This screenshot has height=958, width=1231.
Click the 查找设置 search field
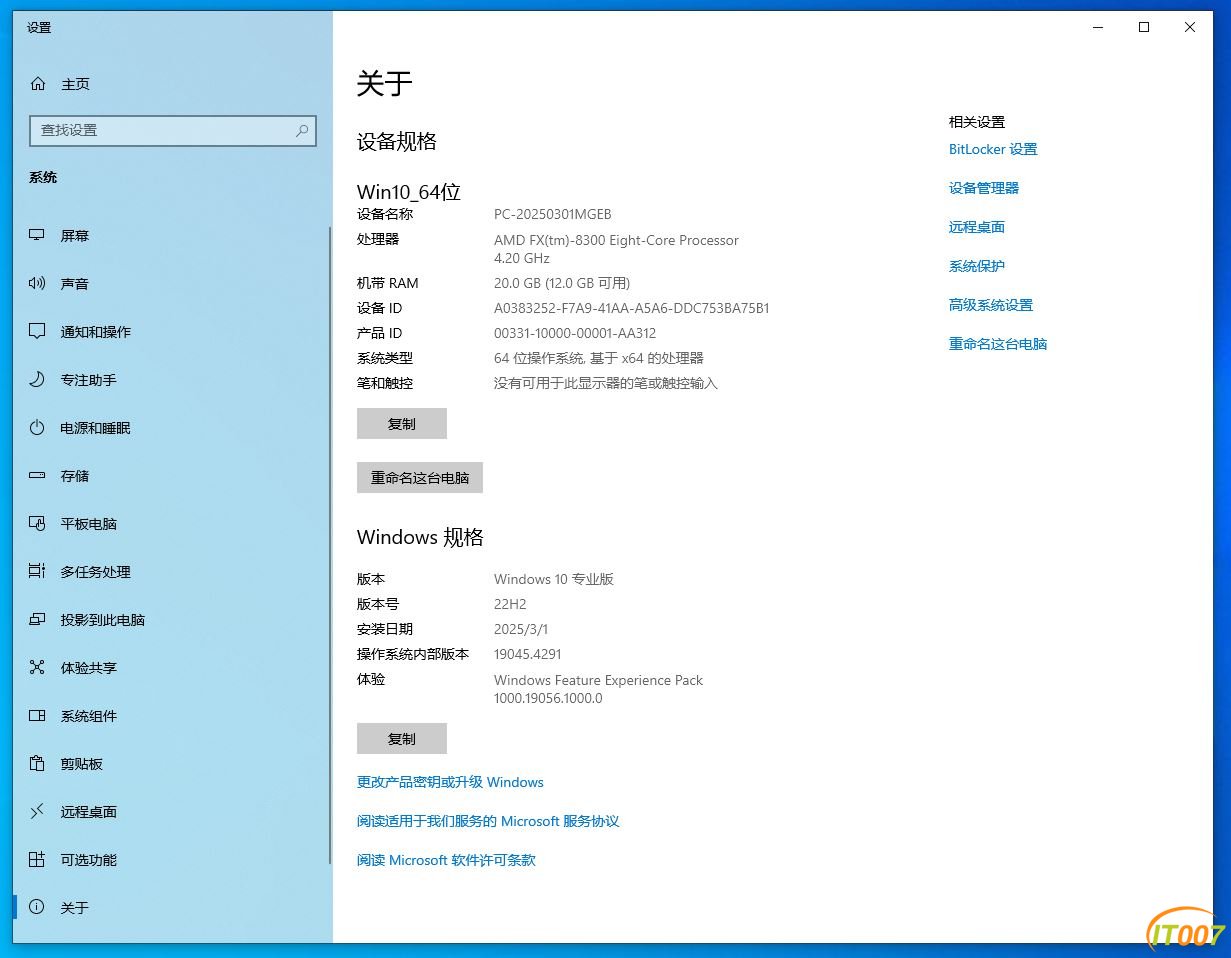[172, 131]
